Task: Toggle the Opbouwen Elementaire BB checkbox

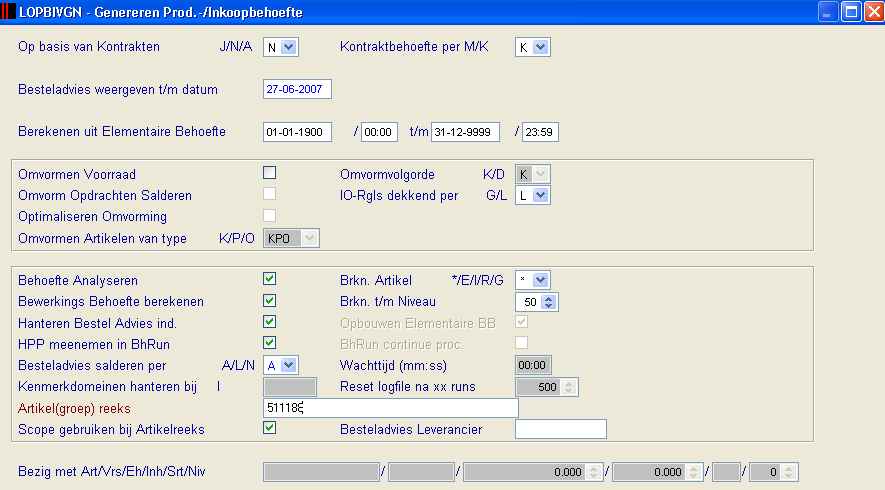Action: (522, 322)
